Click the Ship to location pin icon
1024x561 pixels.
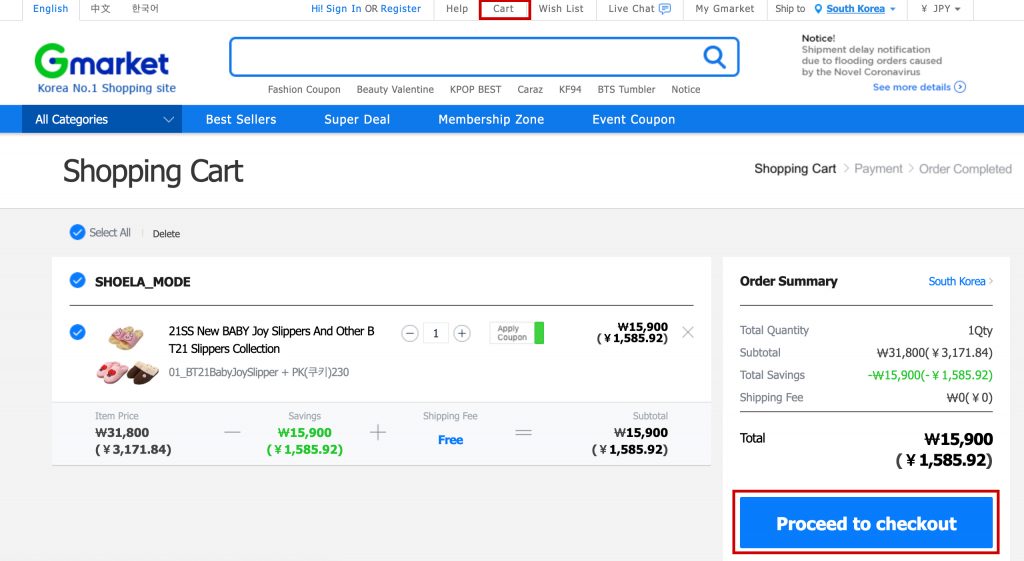coord(818,8)
